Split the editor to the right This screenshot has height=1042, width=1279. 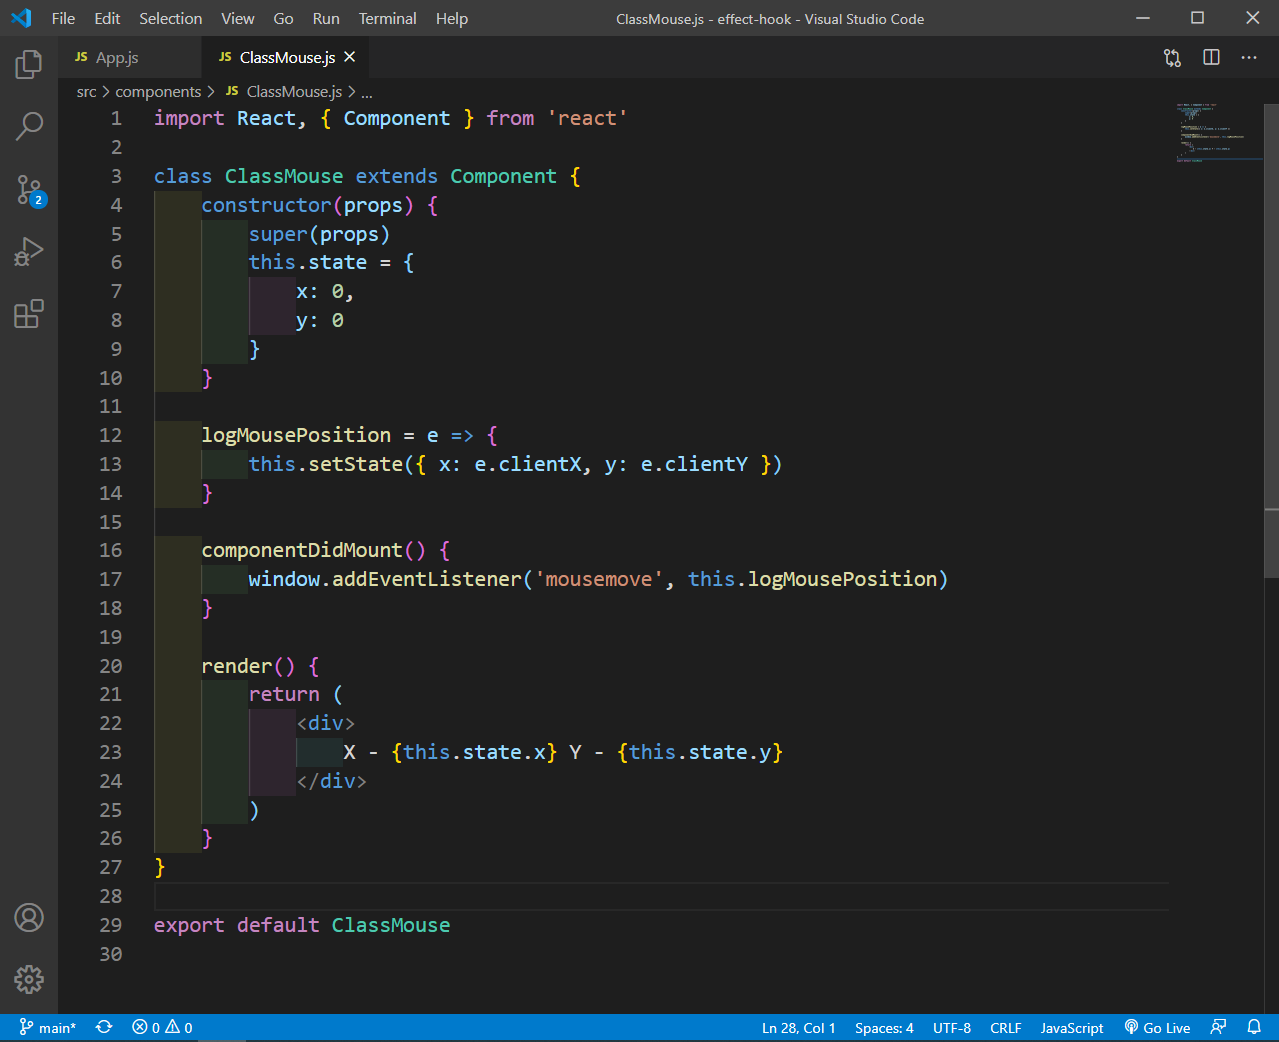1211,58
